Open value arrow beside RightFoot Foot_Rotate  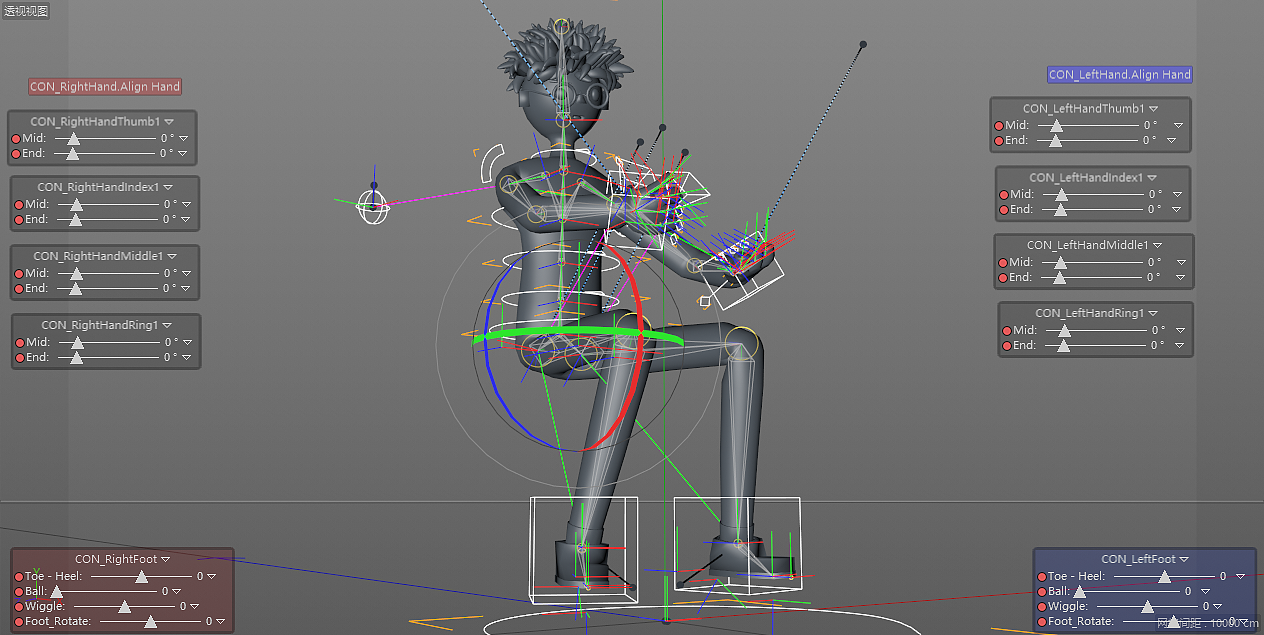coord(220,621)
